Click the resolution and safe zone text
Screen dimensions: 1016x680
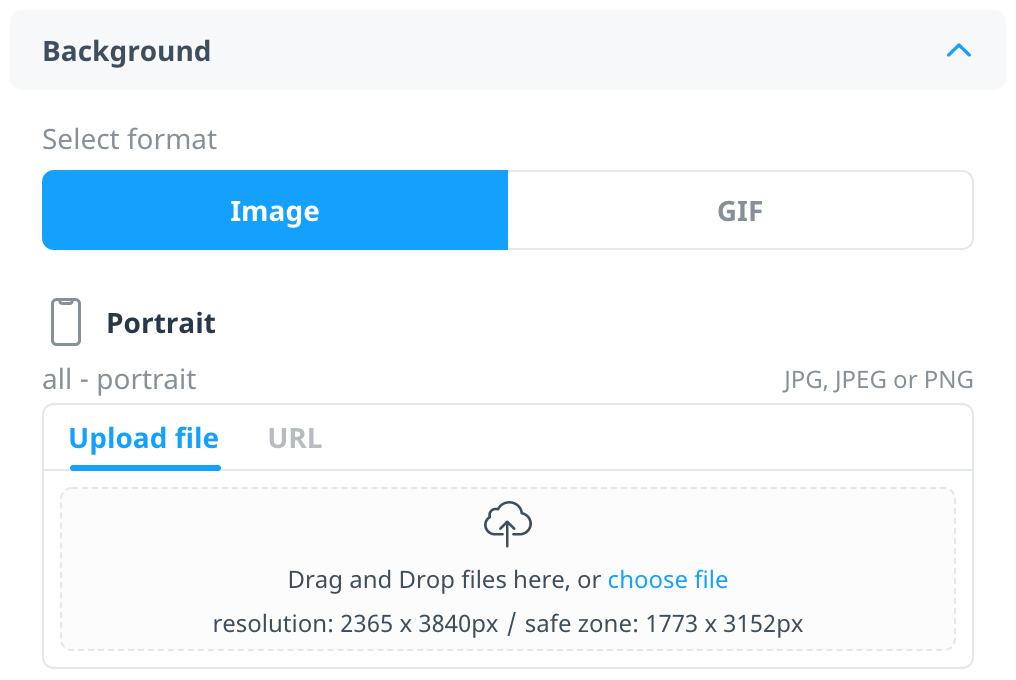pyautogui.click(x=508, y=624)
